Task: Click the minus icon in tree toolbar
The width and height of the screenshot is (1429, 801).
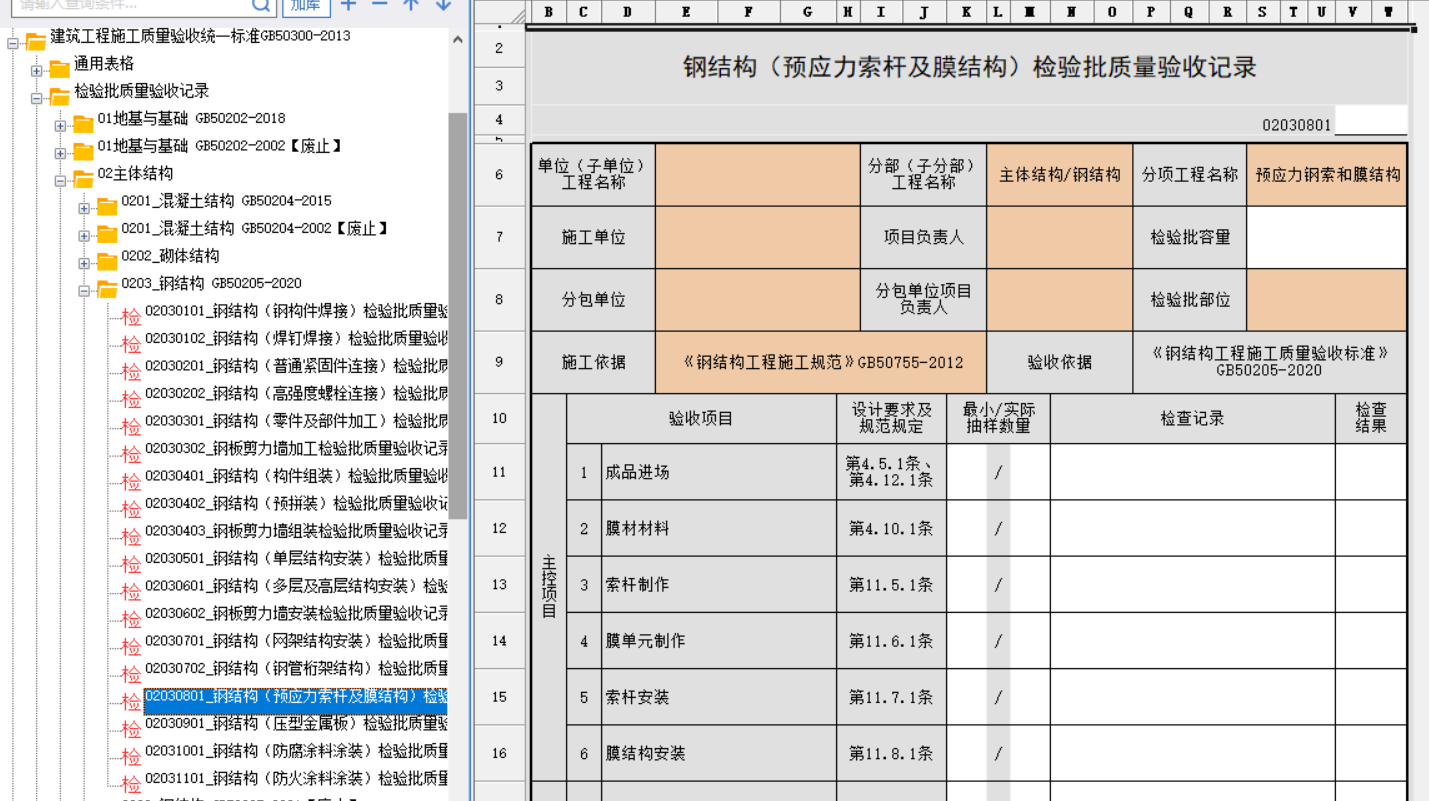Action: (x=380, y=5)
